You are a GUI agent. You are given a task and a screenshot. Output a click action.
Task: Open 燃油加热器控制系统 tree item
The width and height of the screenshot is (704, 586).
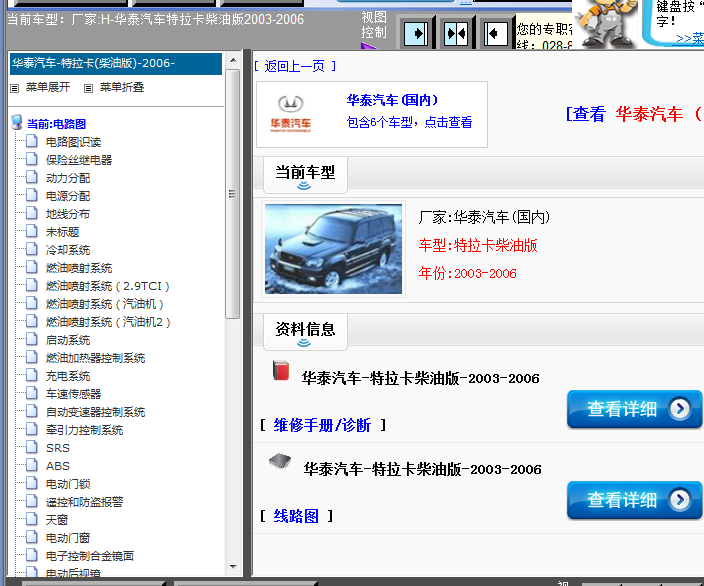pyautogui.click(x=95, y=358)
